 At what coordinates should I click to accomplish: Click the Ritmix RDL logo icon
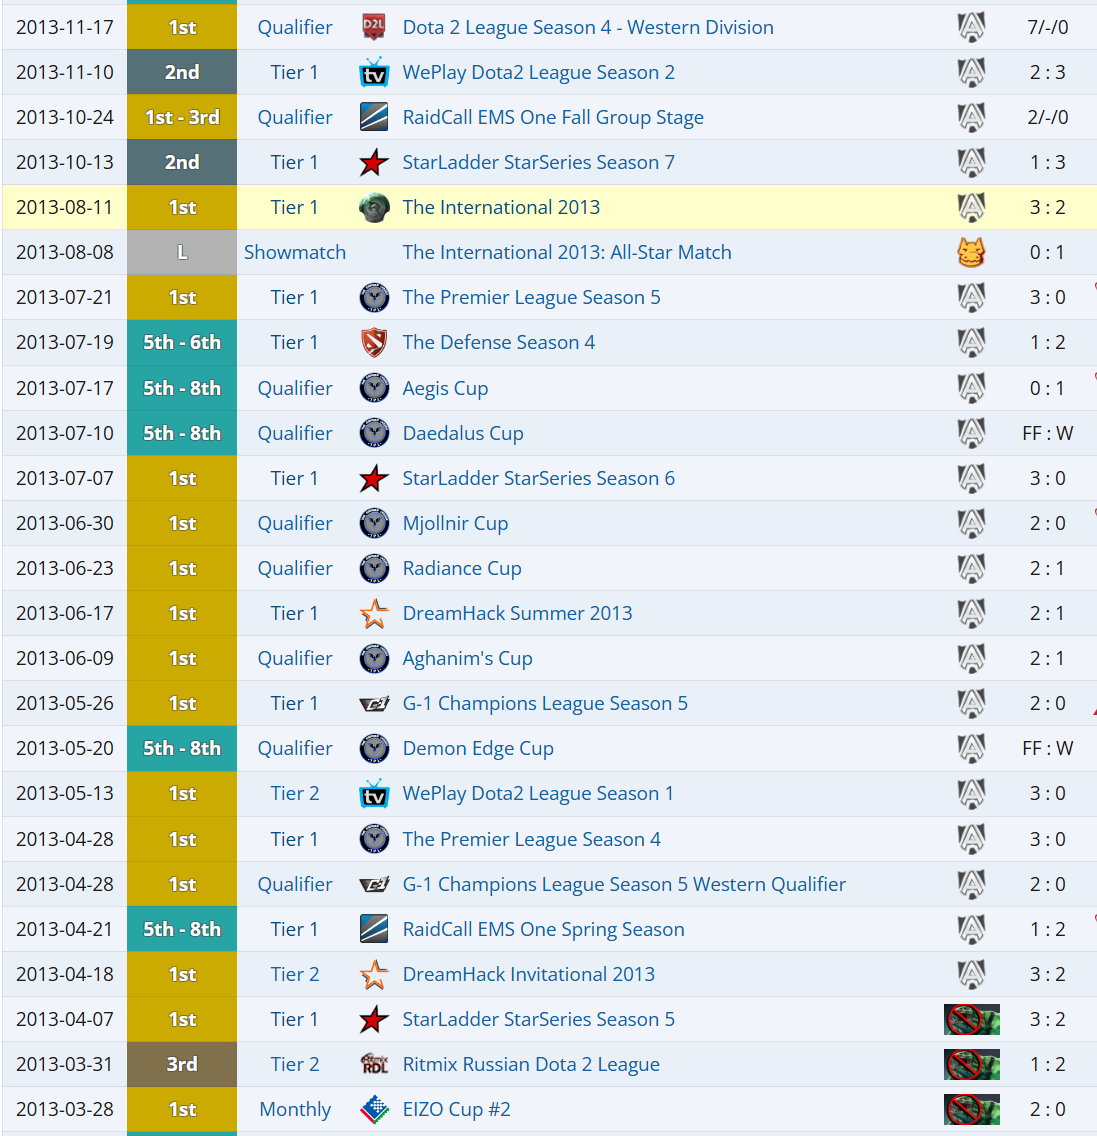pos(374,1064)
